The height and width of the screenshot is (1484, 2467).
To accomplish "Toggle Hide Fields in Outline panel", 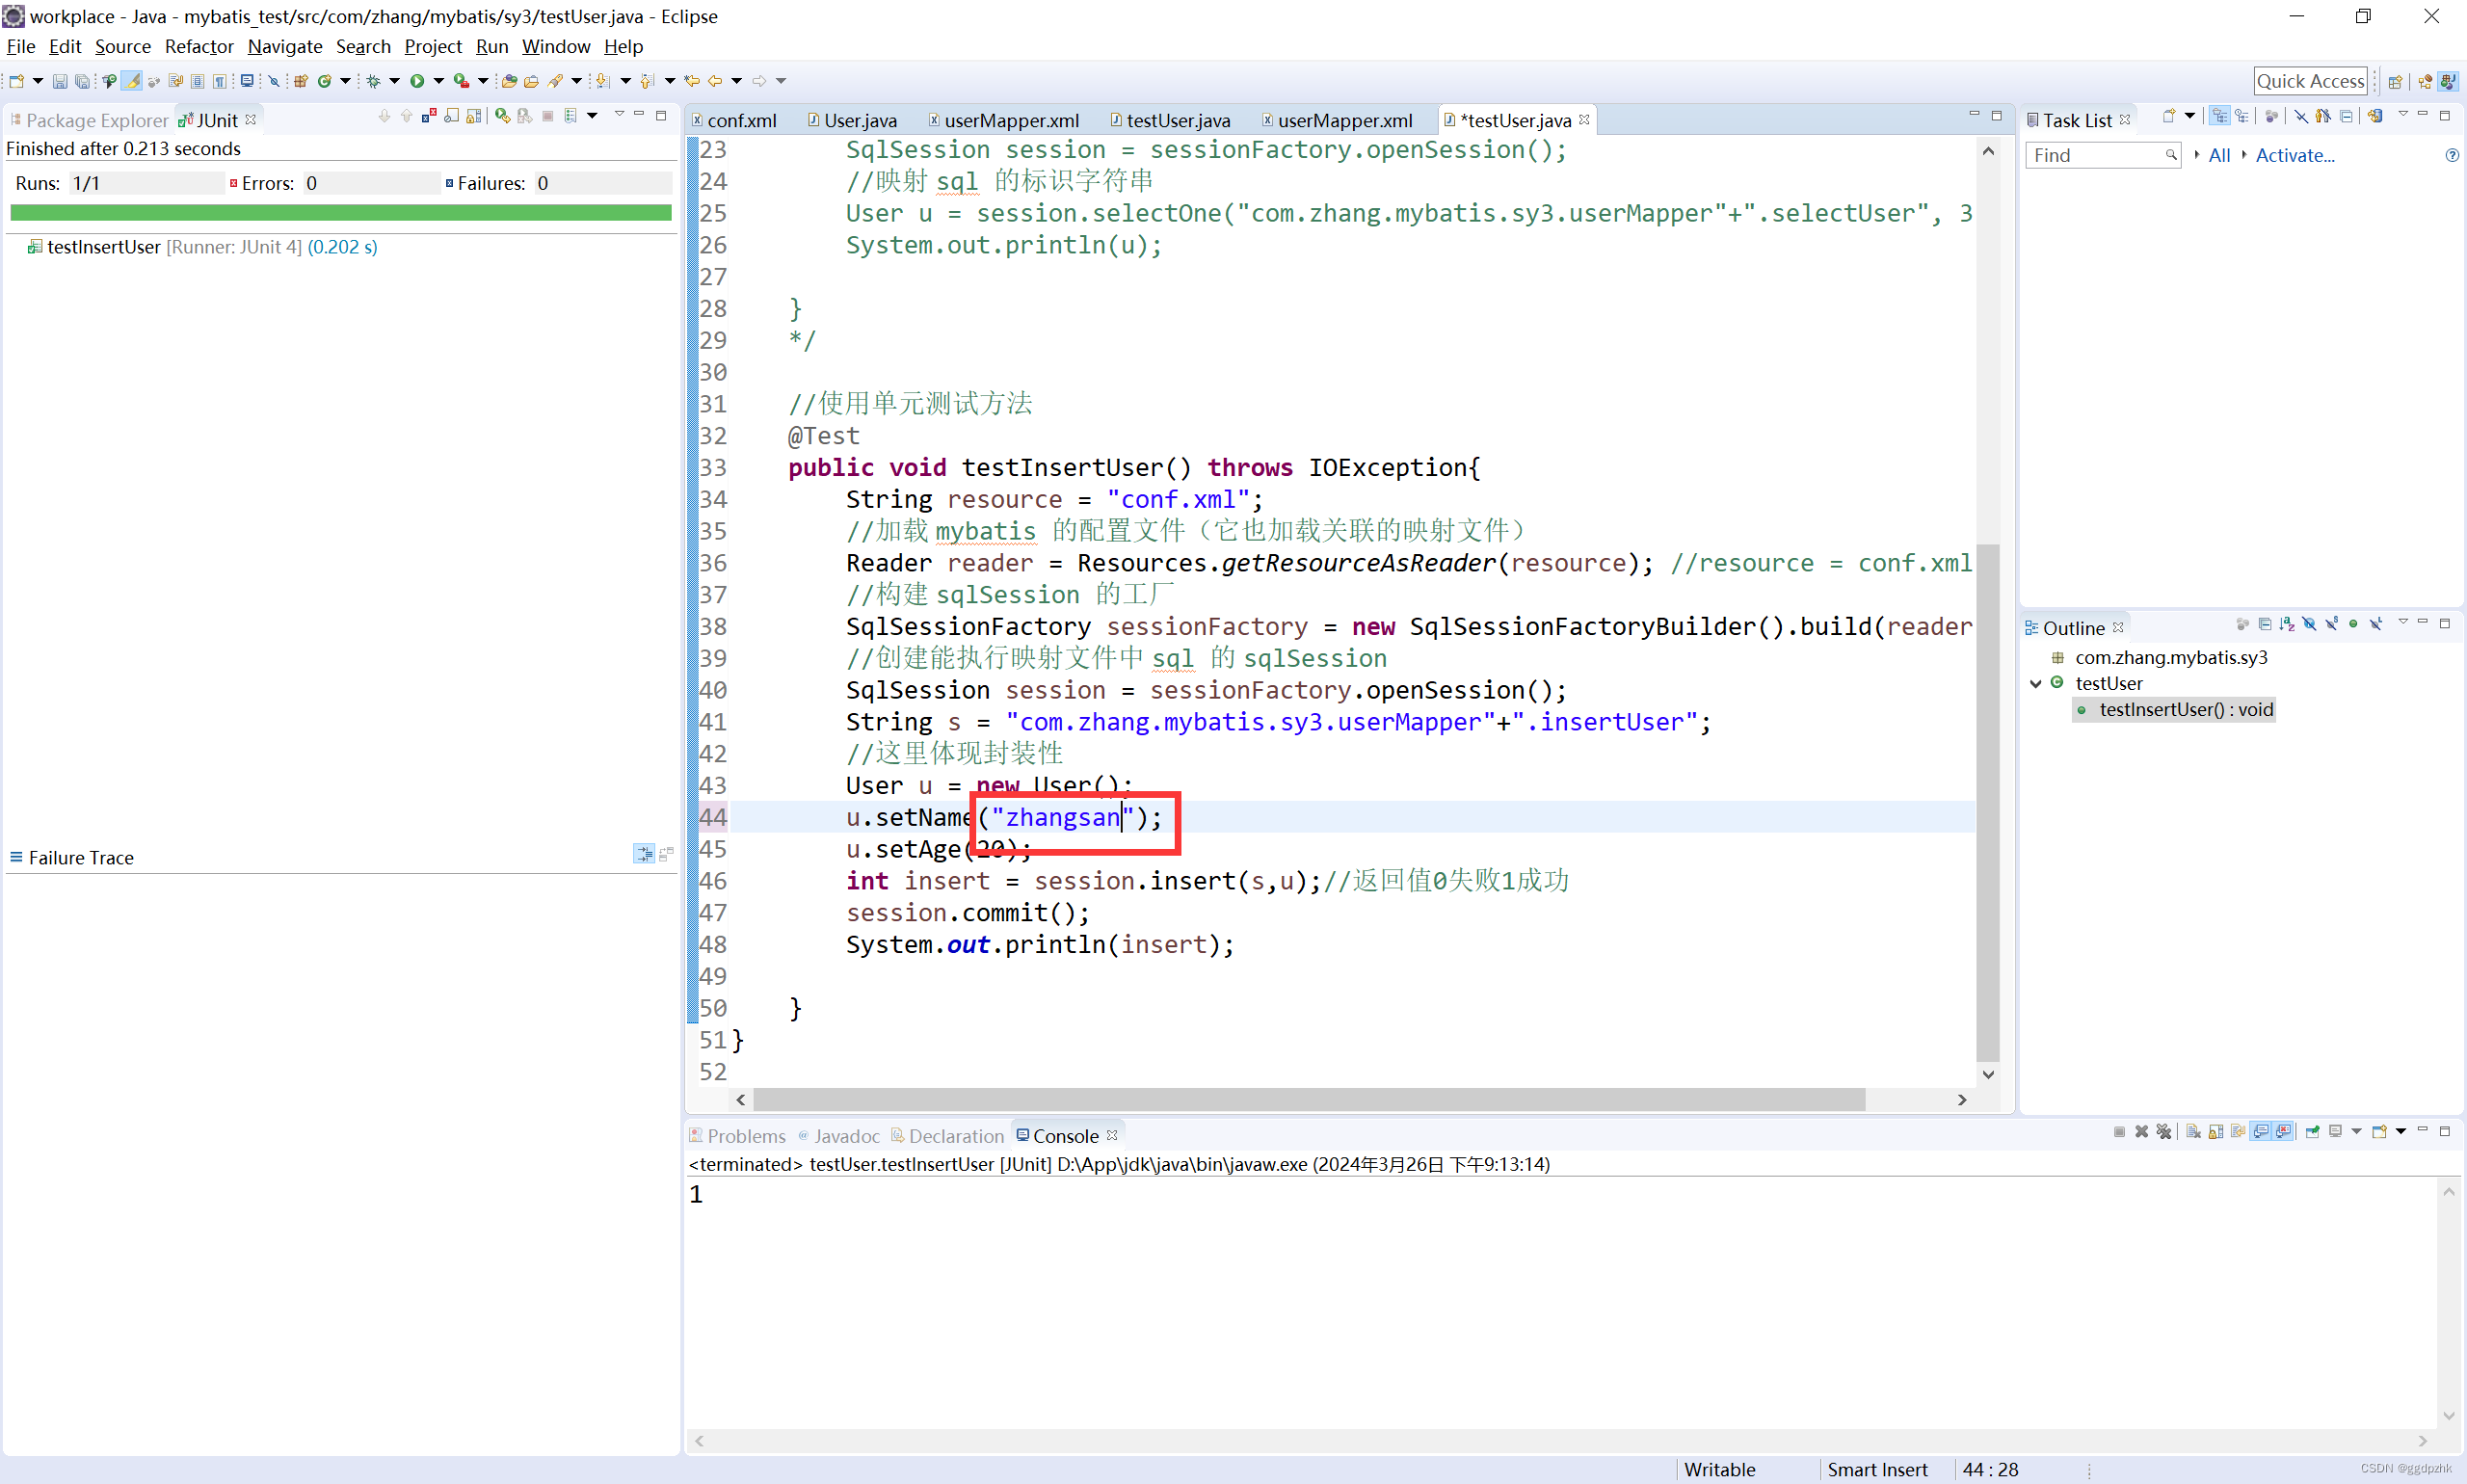I will point(2309,624).
